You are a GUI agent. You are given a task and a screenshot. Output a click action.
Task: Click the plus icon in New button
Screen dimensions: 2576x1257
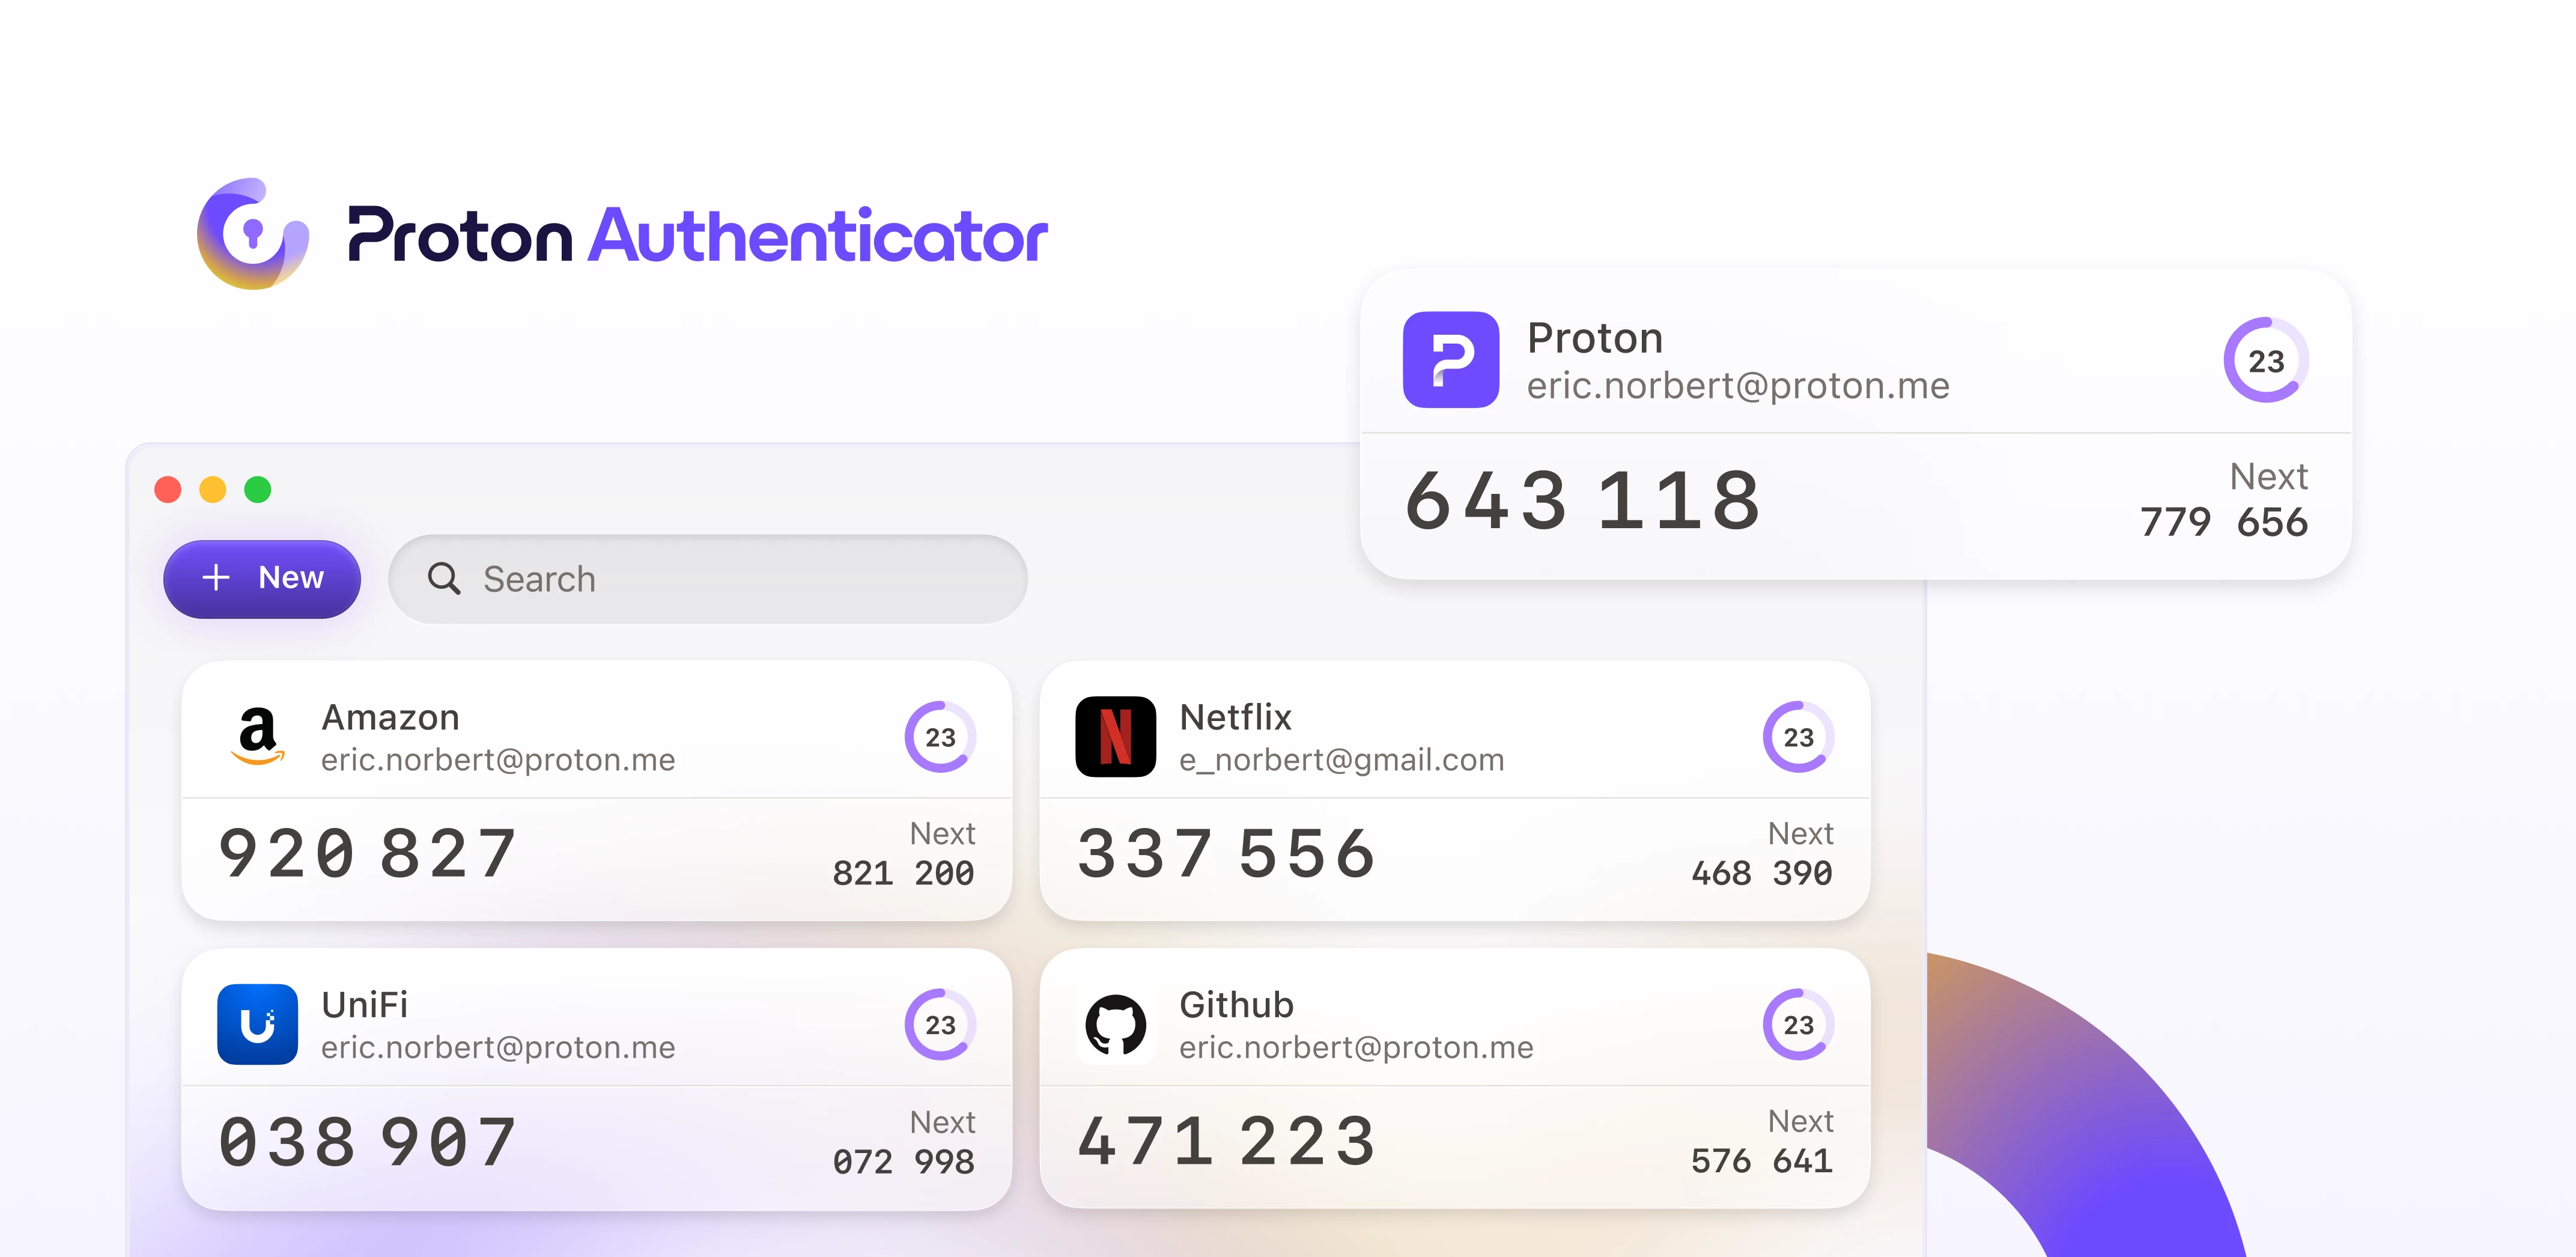coord(216,577)
